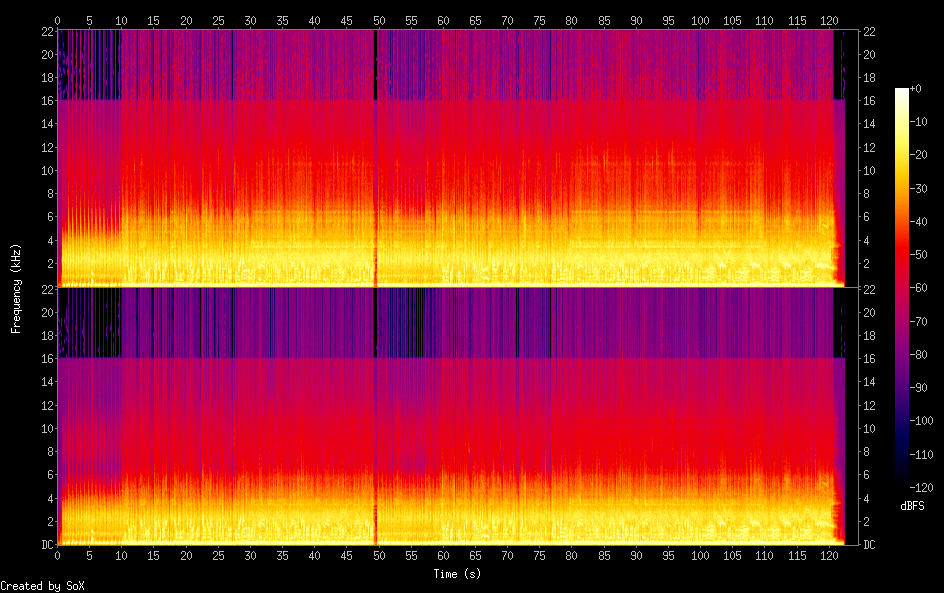This screenshot has height=593, width=944.
Task: Click "110" on the bottom time axis
Action: coord(765,556)
